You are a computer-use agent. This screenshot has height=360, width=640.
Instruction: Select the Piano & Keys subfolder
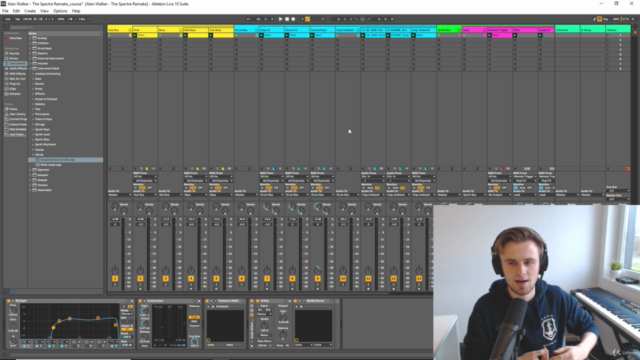pyautogui.click(x=43, y=119)
